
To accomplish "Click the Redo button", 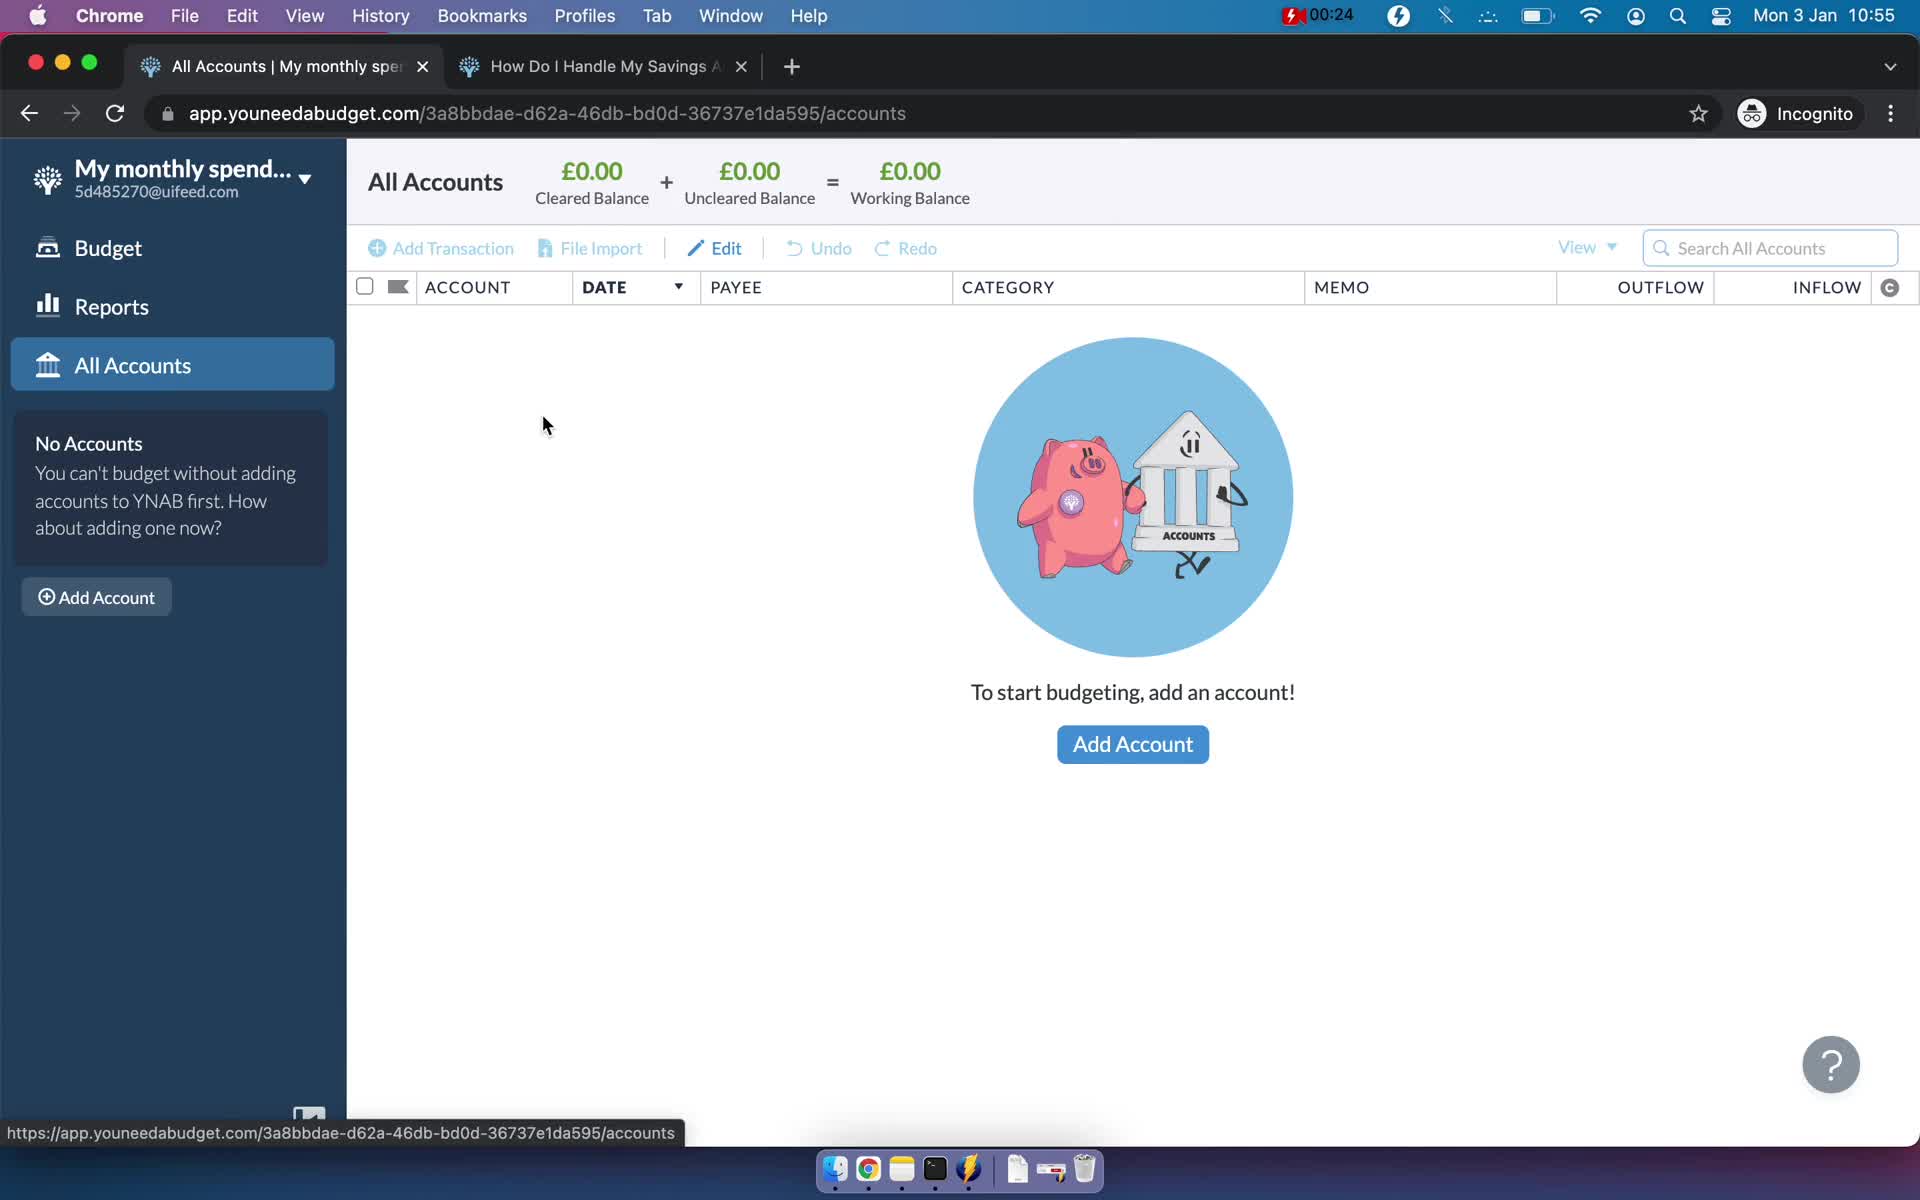I will click(905, 248).
